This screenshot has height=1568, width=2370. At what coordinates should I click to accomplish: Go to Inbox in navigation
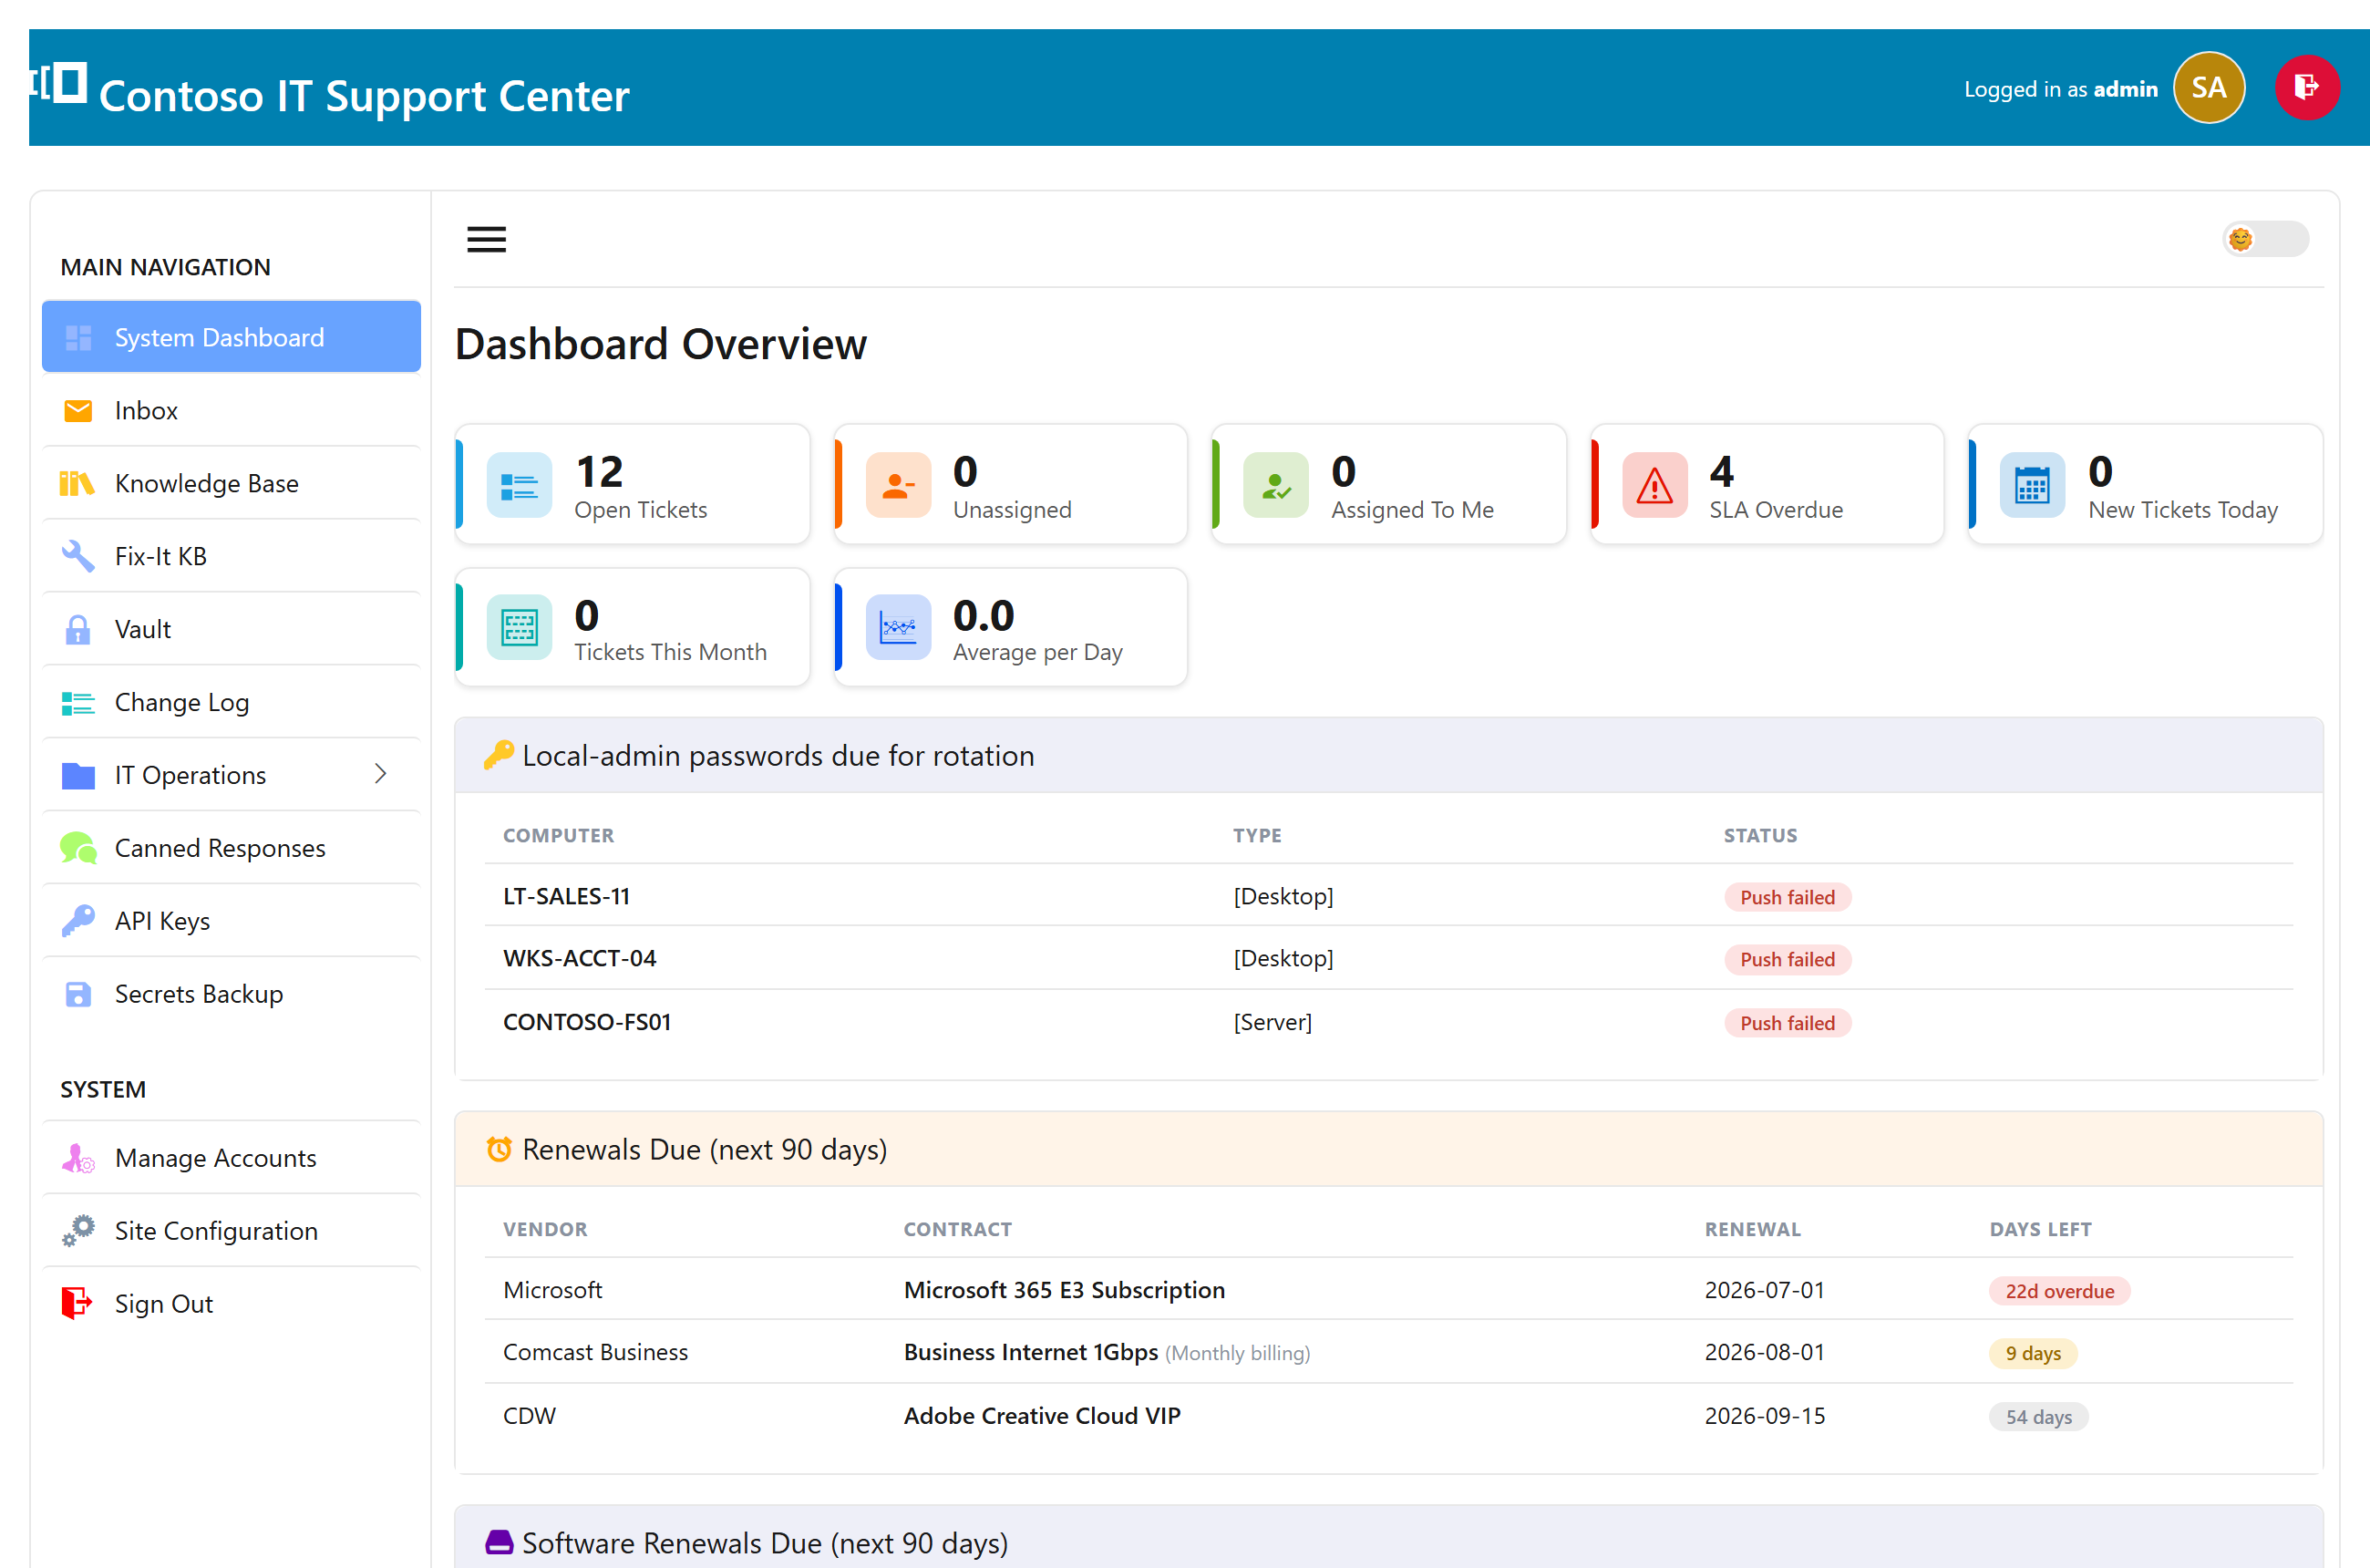click(231, 410)
